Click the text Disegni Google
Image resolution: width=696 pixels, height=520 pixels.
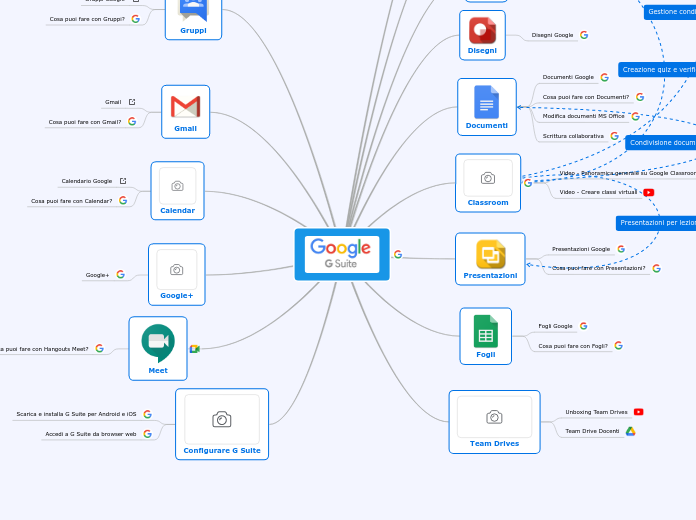552,35
